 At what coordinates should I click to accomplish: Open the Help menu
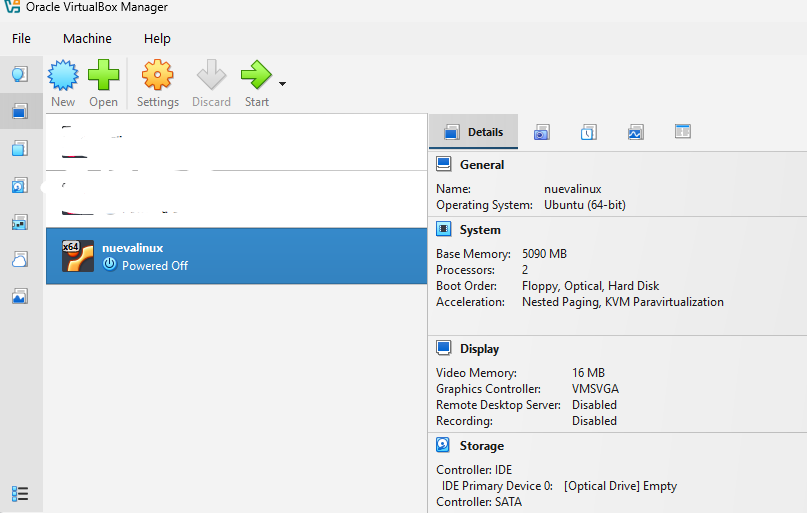click(157, 39)
